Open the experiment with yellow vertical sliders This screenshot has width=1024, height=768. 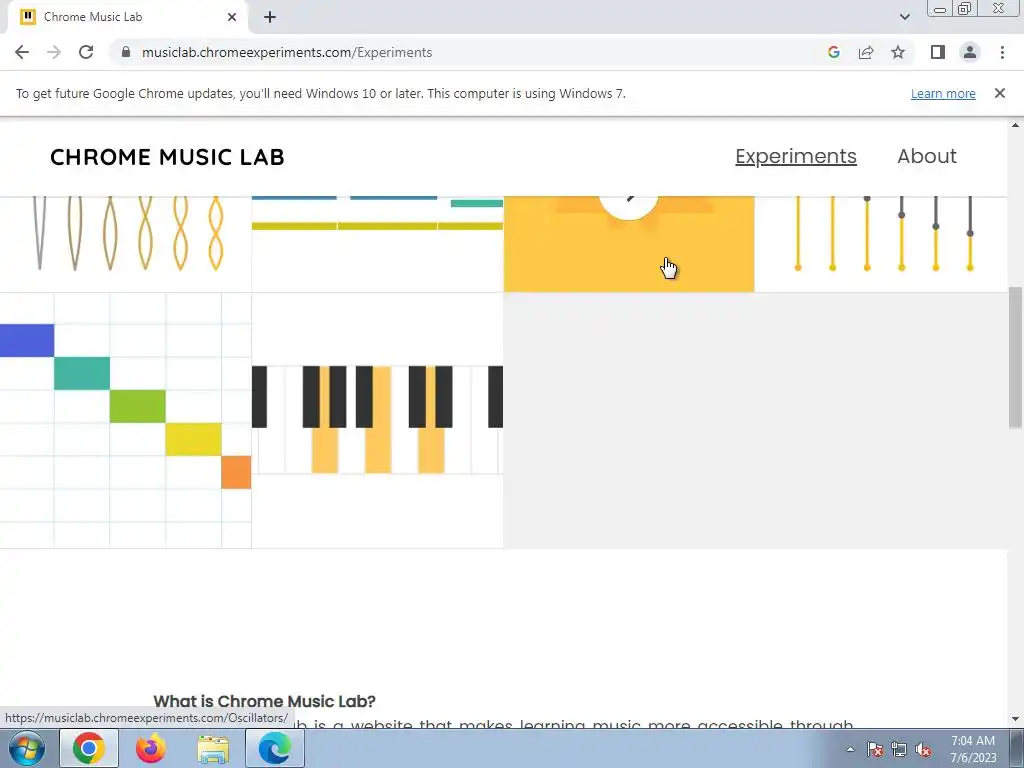(881, 244)
